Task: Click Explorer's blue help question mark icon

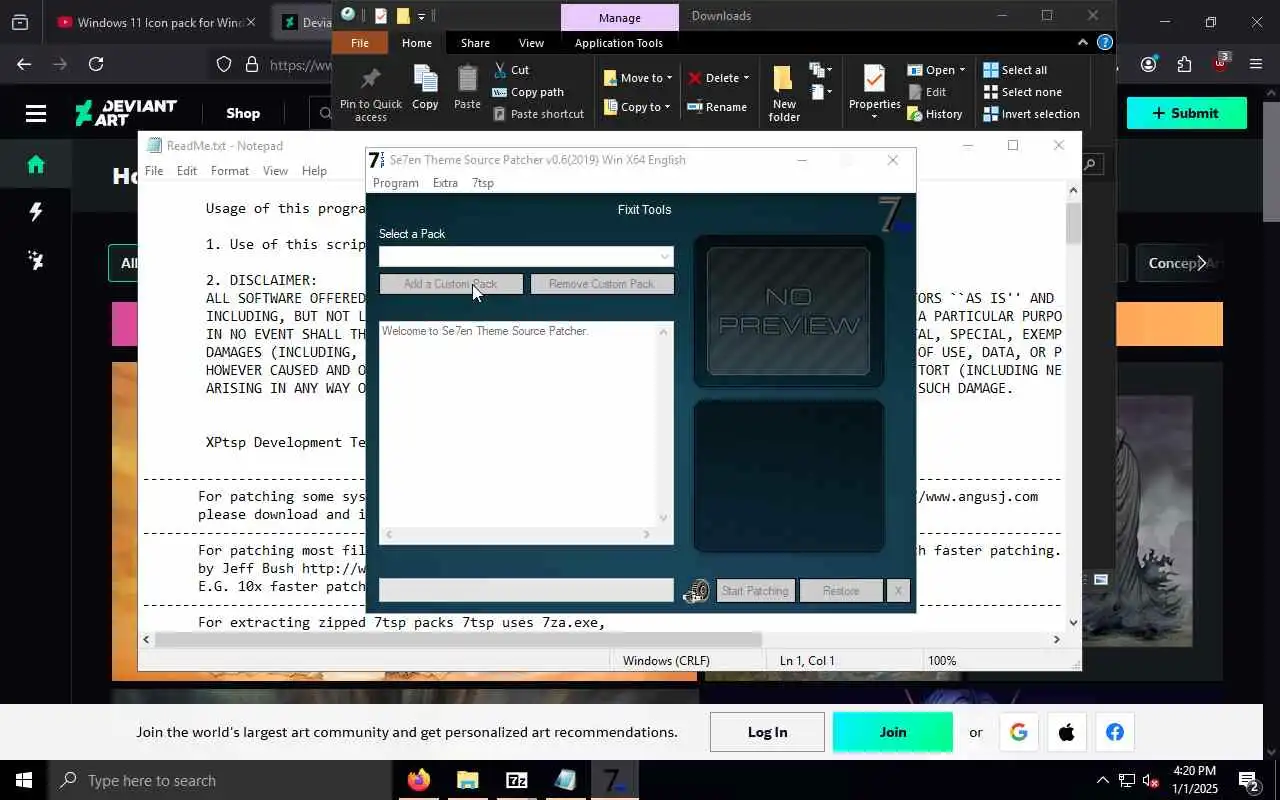Action: click(x=1104, y=42)
